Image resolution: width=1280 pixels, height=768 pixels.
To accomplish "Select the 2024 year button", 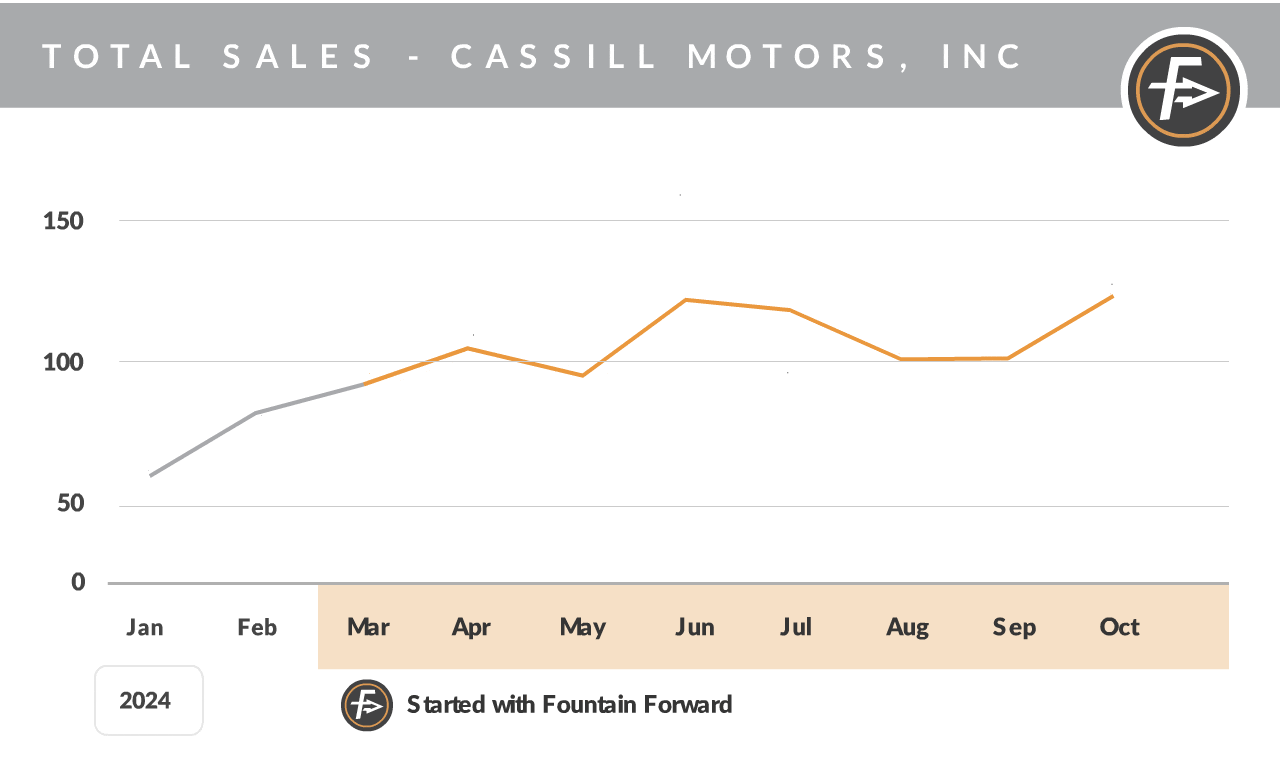I will coord(148,700).
